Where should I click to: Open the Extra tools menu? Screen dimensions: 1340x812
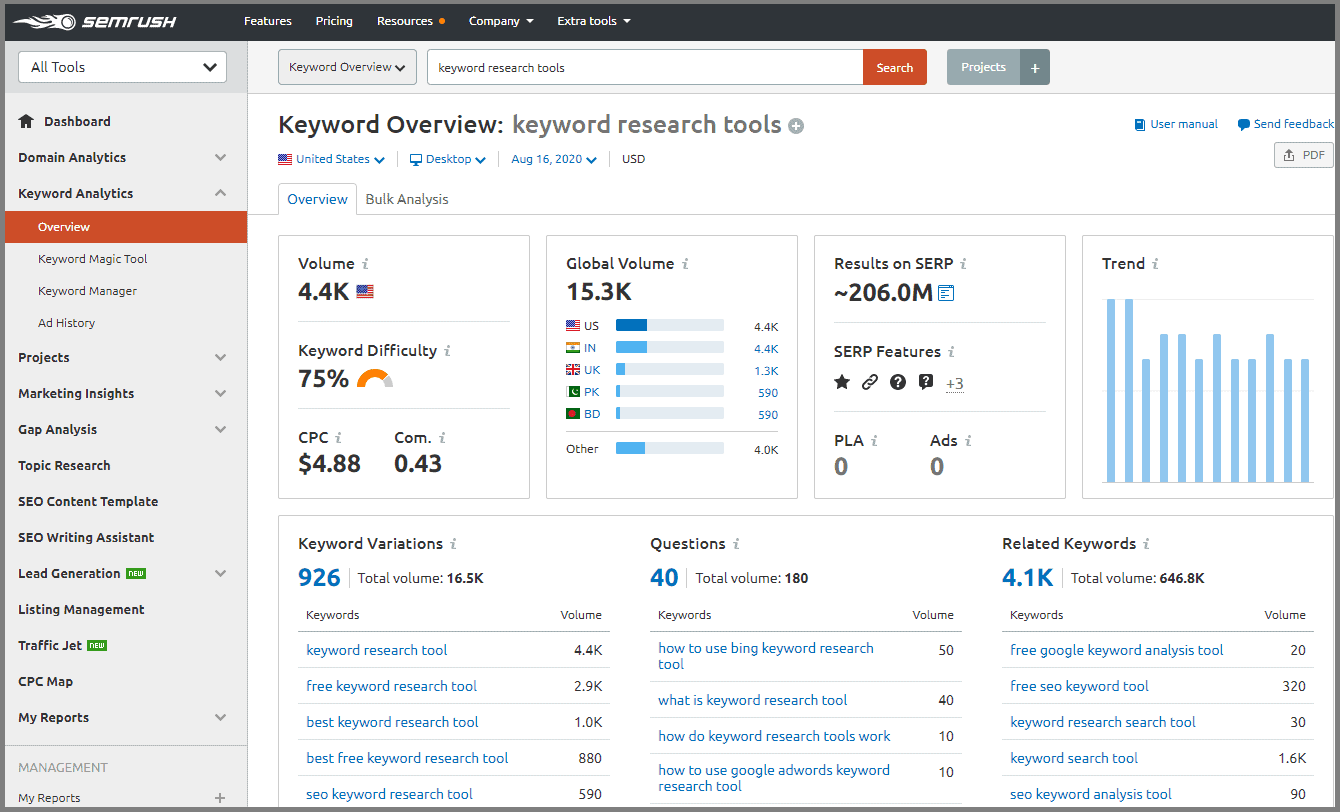(594, 21)
